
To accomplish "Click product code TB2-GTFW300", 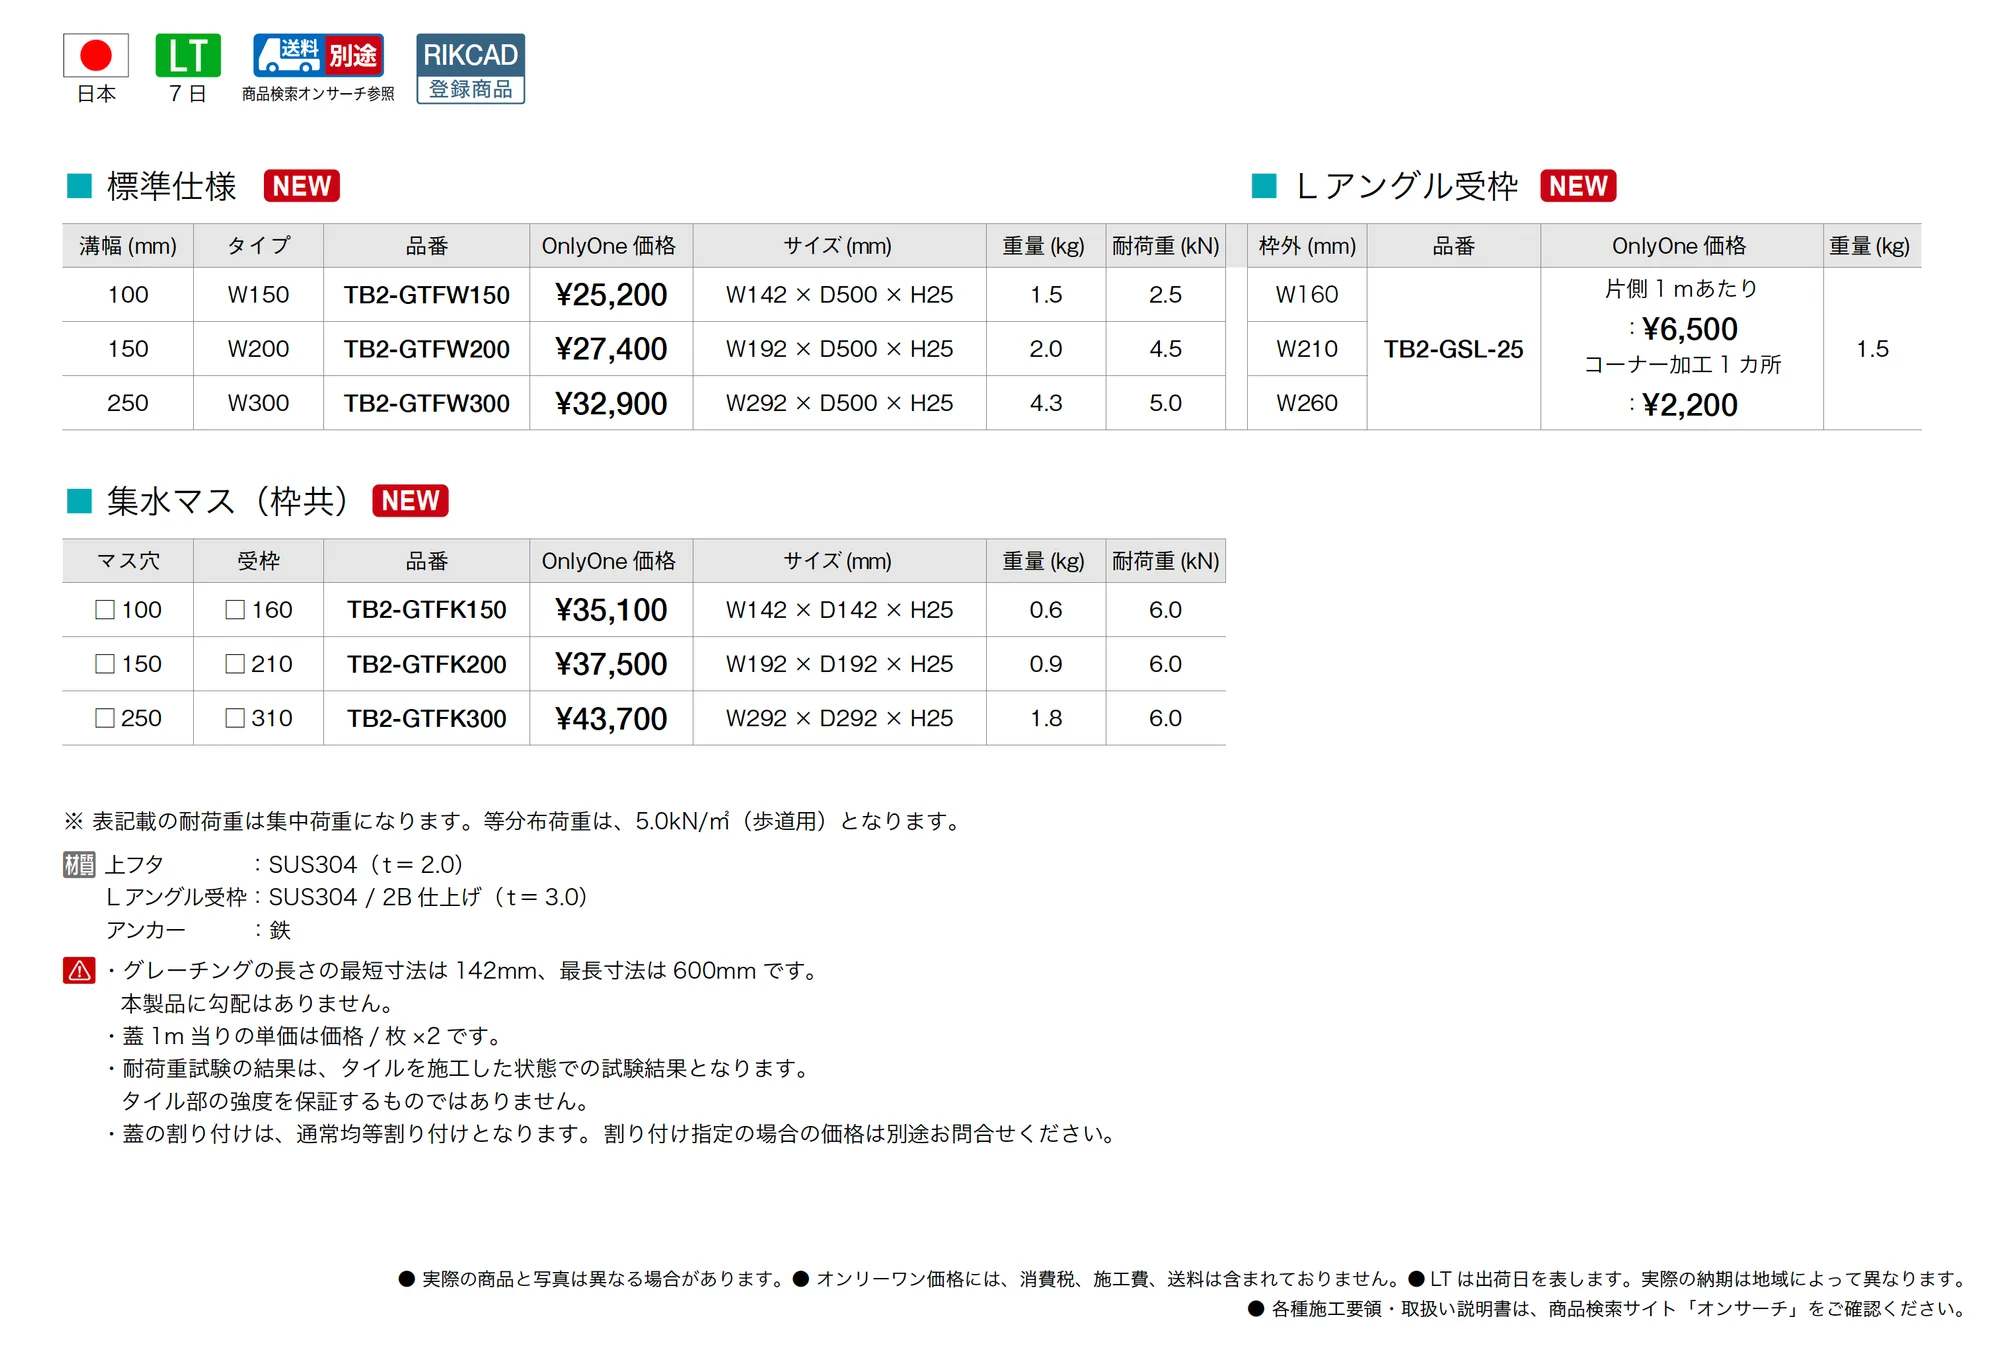I will pos(427,403).
